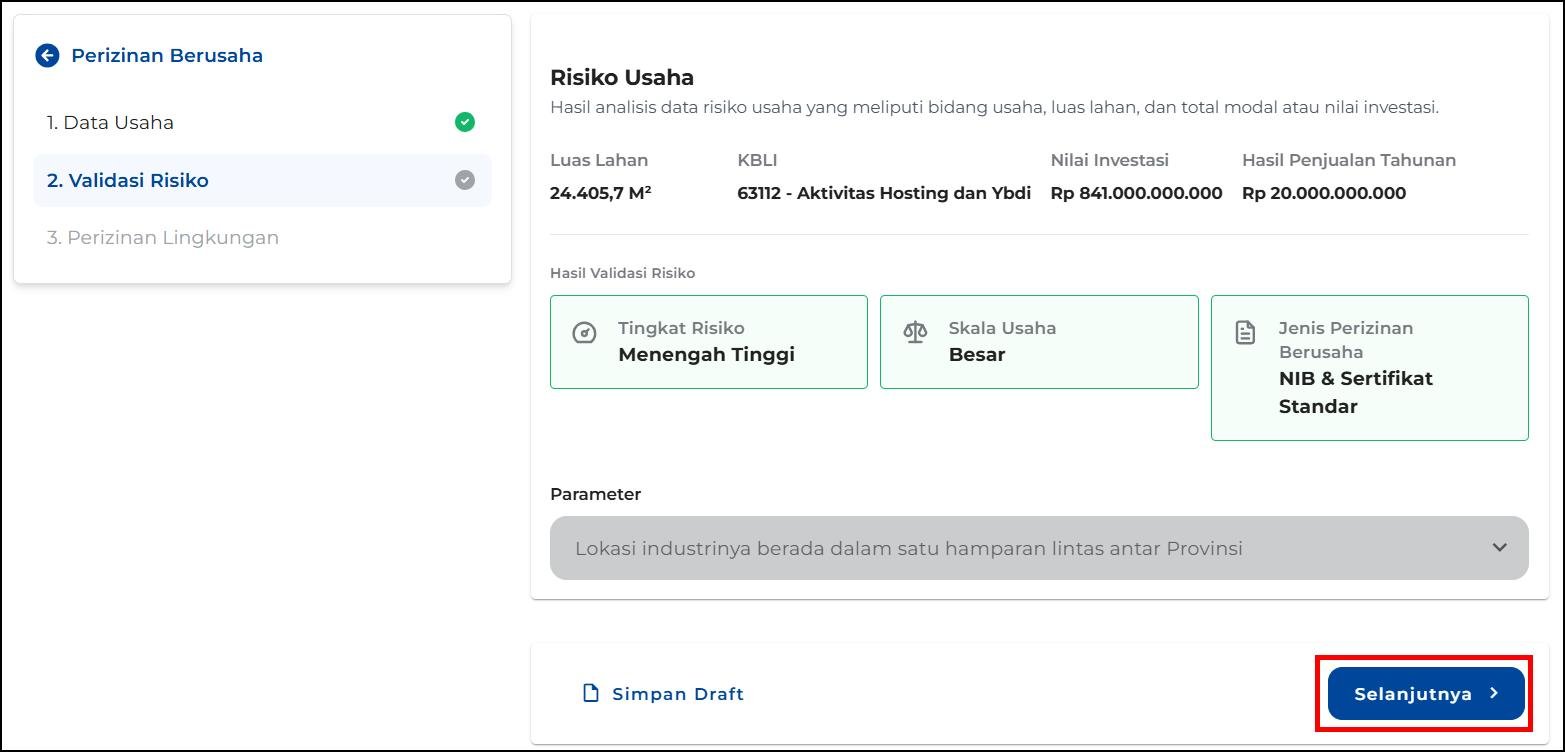Select step 2. Validasi Risiko
1565x752 pixels.
click(262, 180)
